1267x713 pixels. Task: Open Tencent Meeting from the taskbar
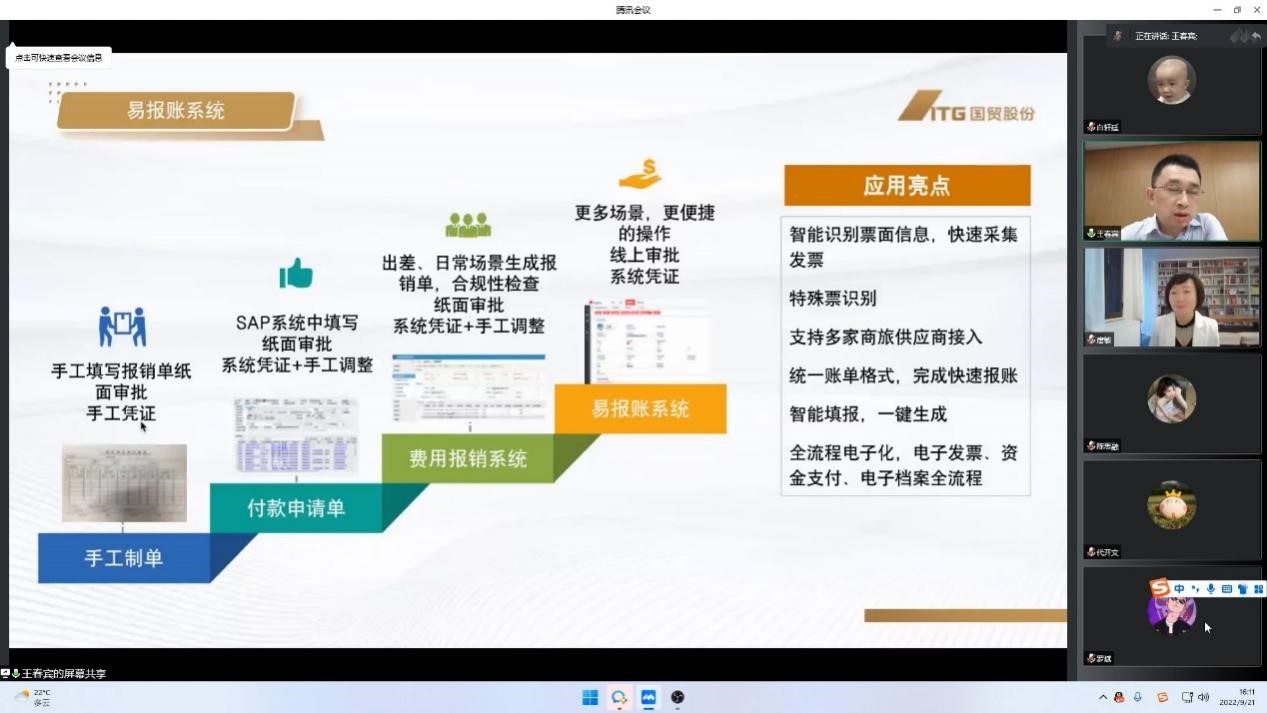[x=648, y=698]
